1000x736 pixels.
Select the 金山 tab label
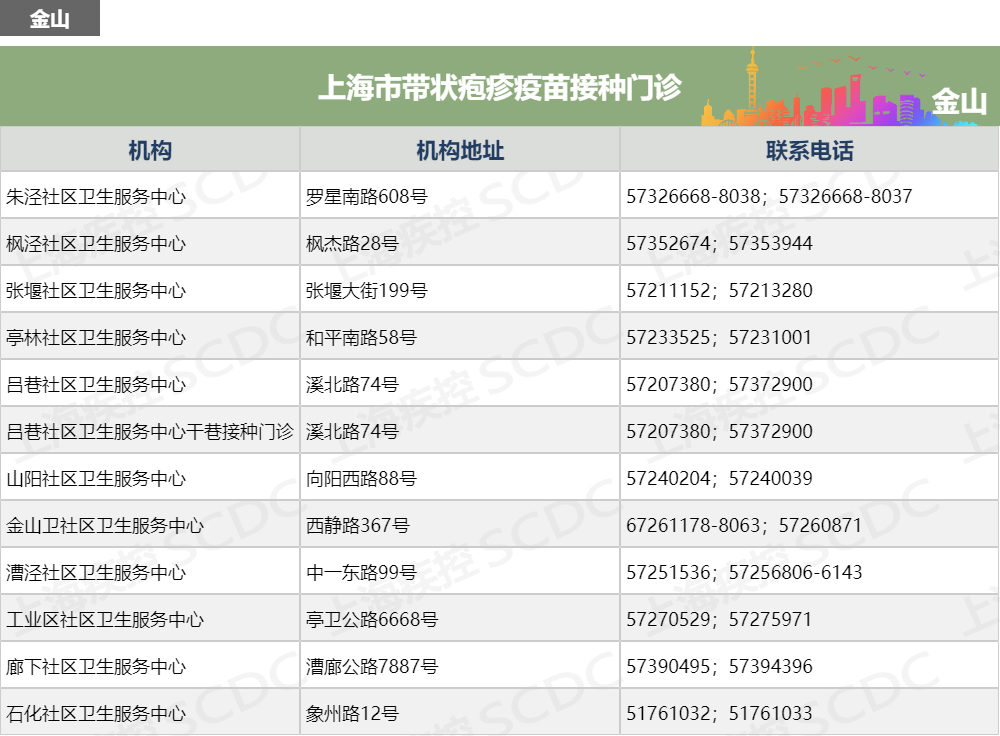click(50, 18)
